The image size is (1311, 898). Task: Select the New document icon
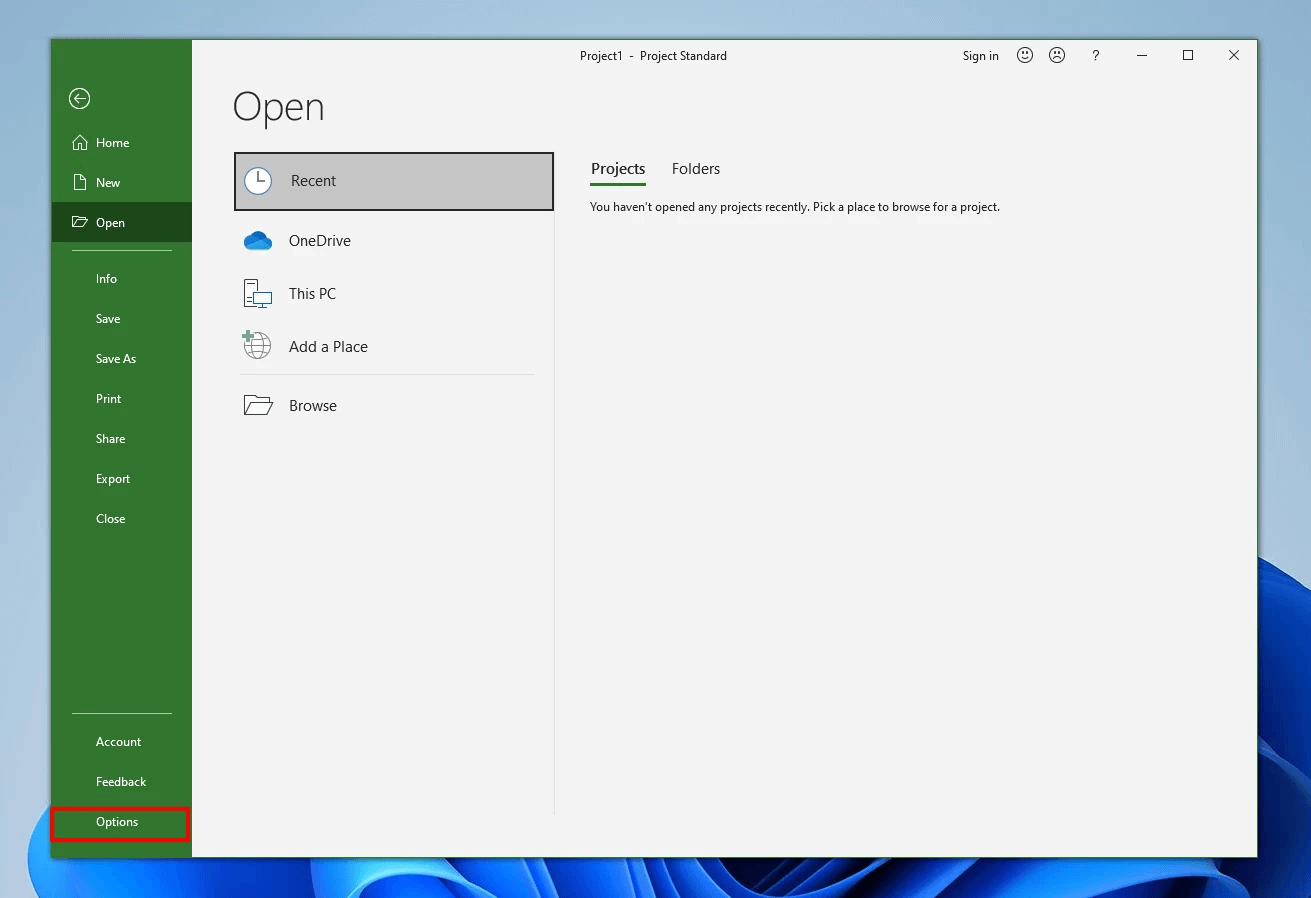[79, 182]
